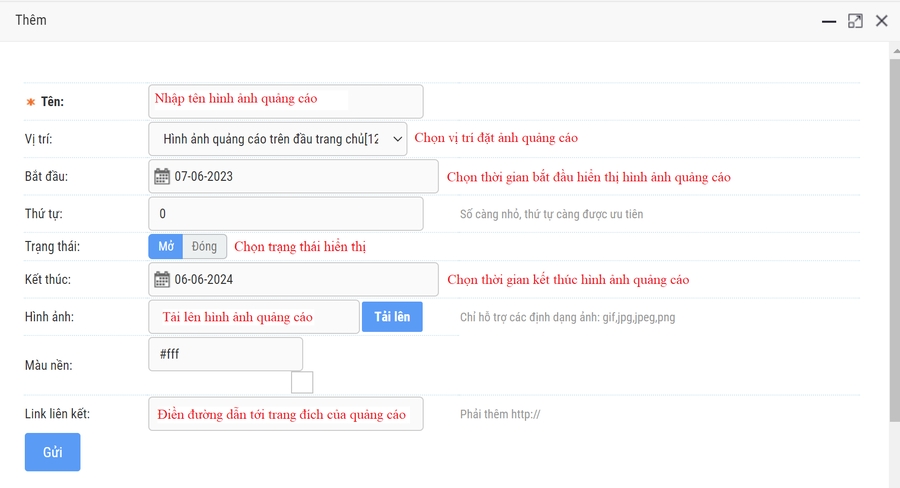Focus the Tên name input field
The image size is (900, 488).
pyautogui.click(x=285, y=101)
